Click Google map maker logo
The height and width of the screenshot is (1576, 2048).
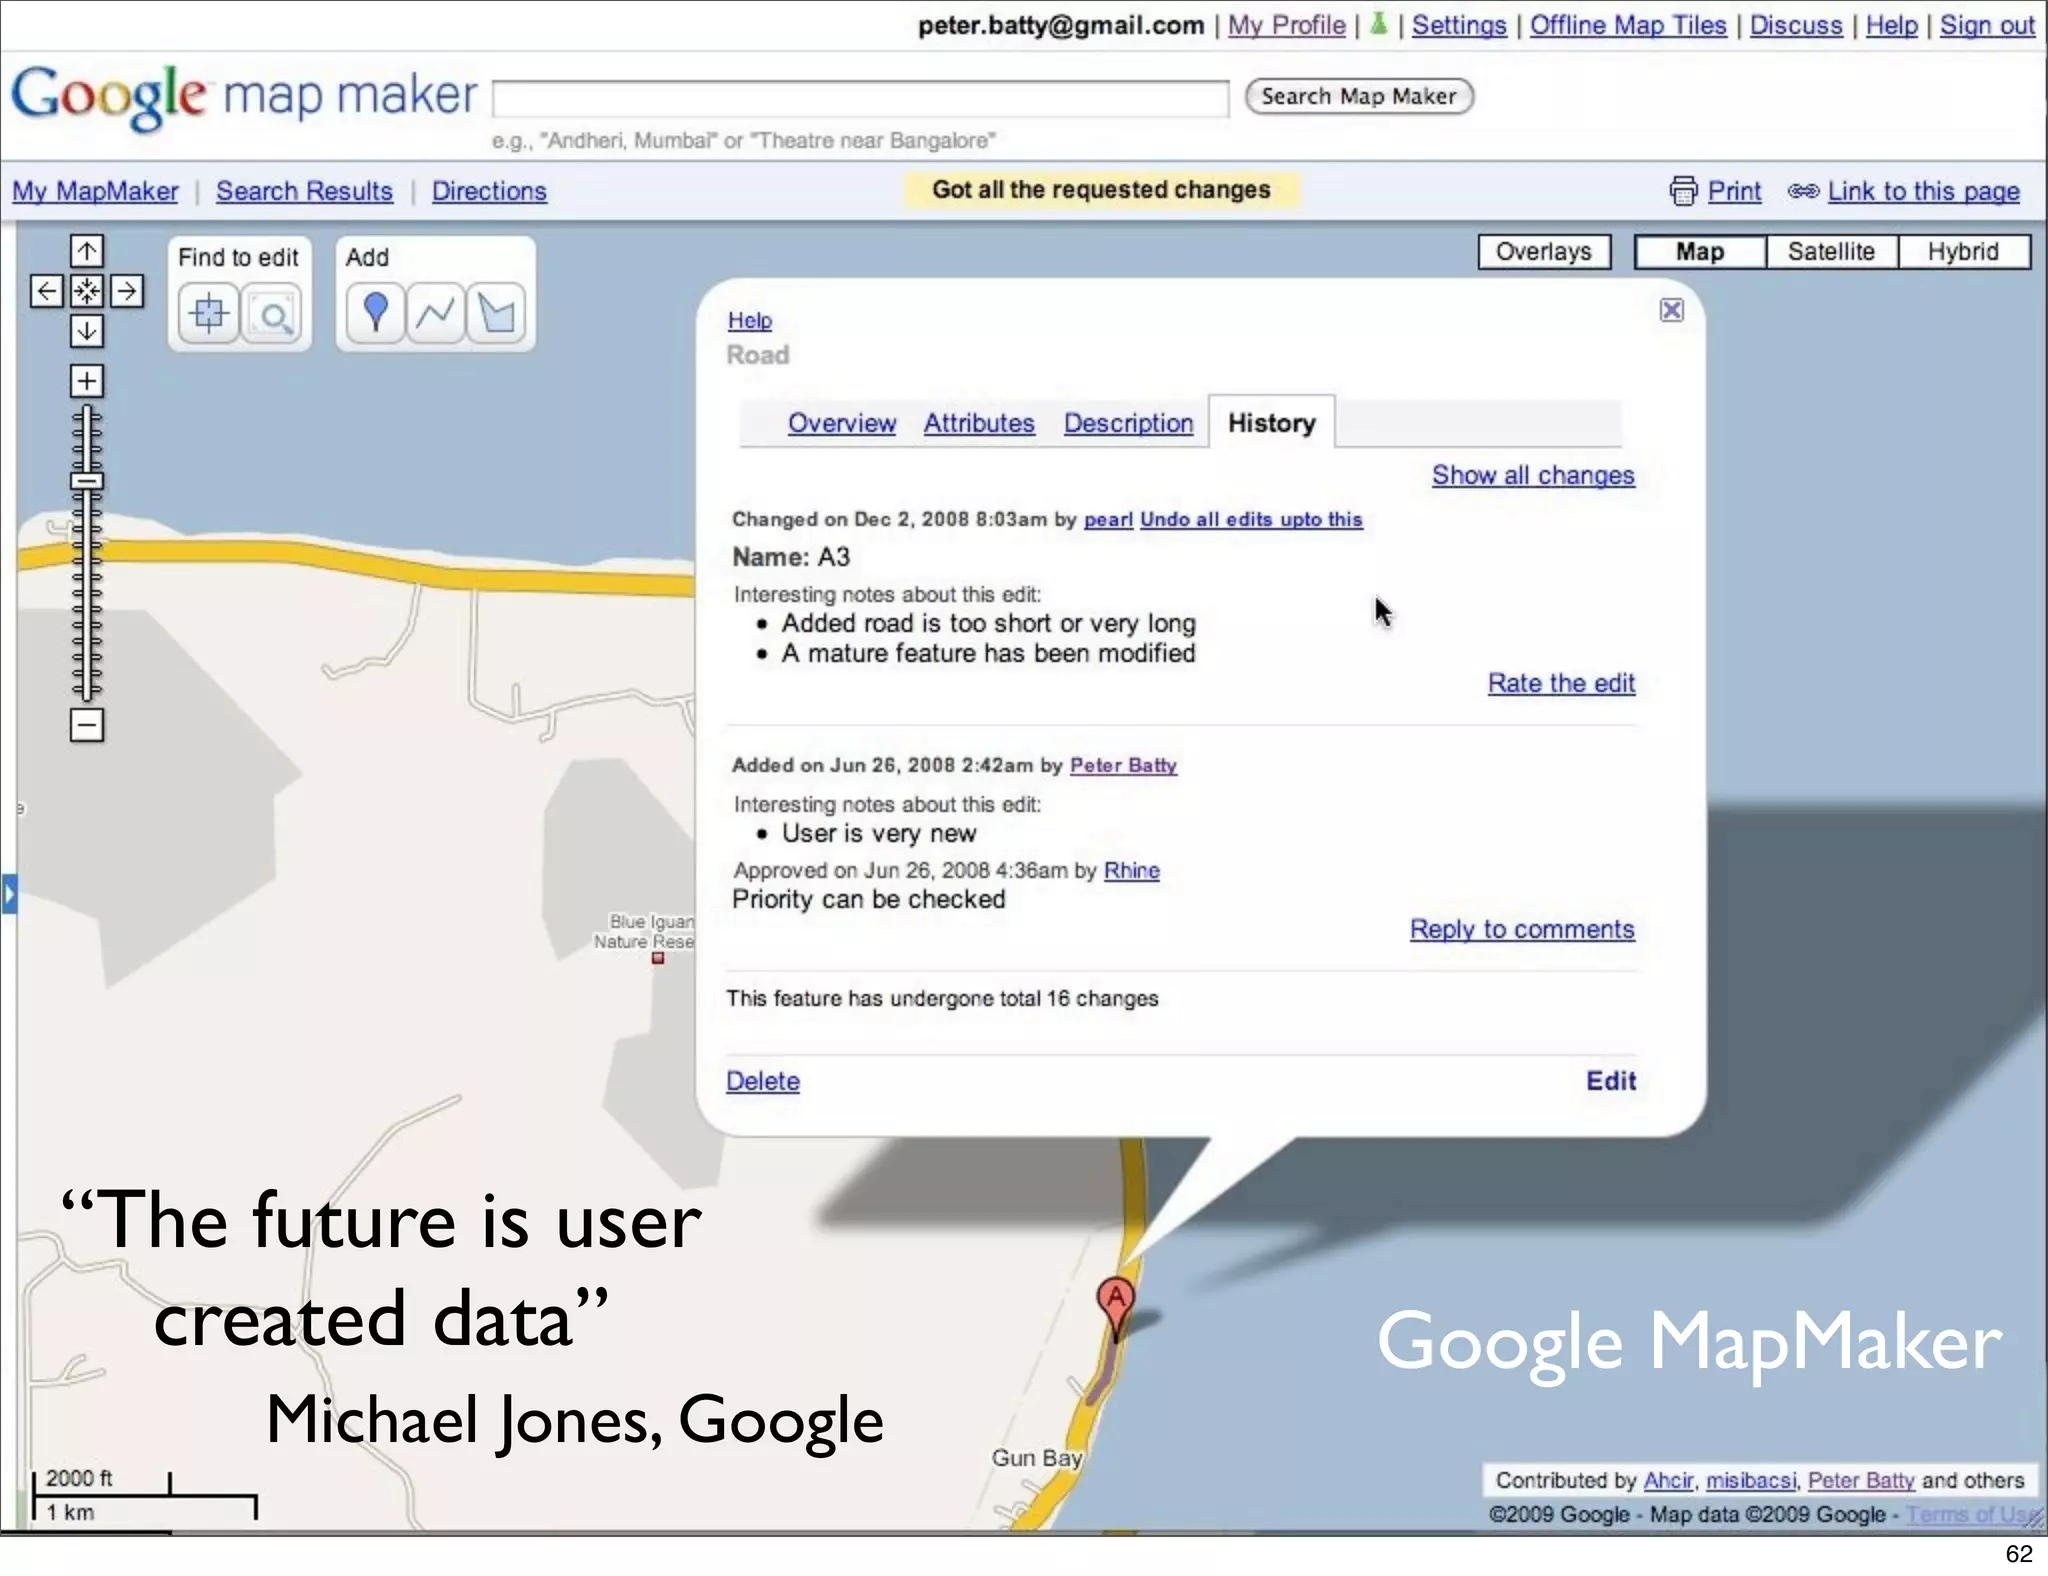(244, 96)
